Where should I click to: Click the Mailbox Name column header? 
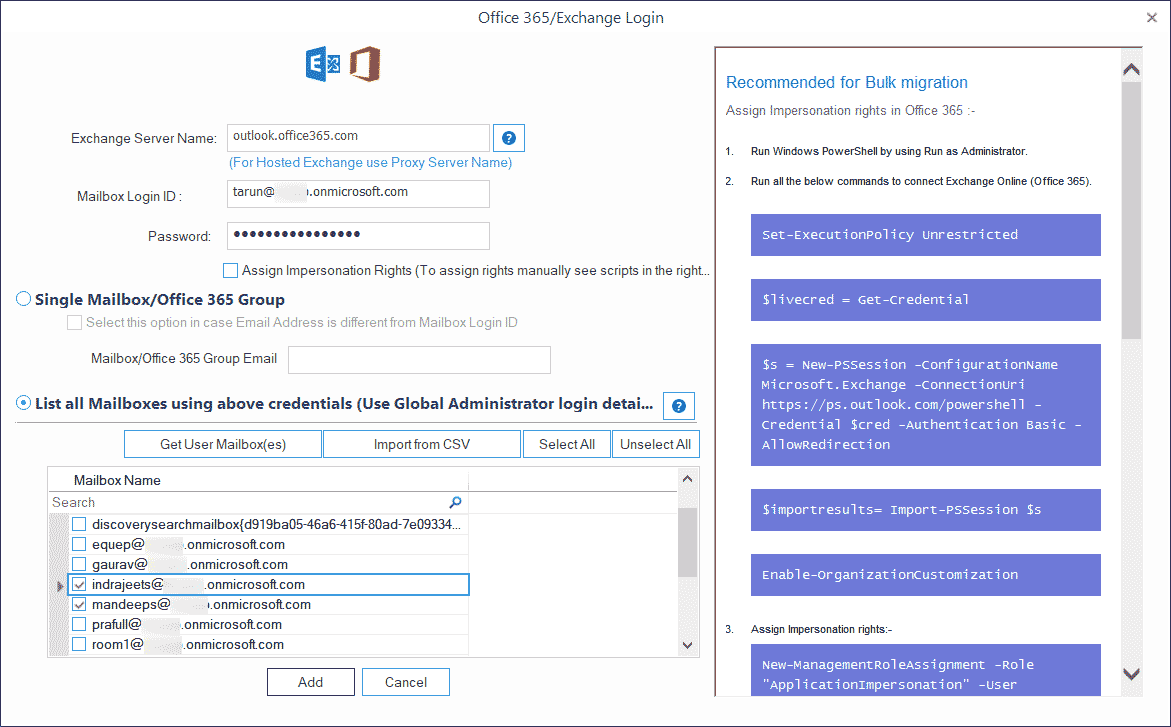[x=258, y=480]
